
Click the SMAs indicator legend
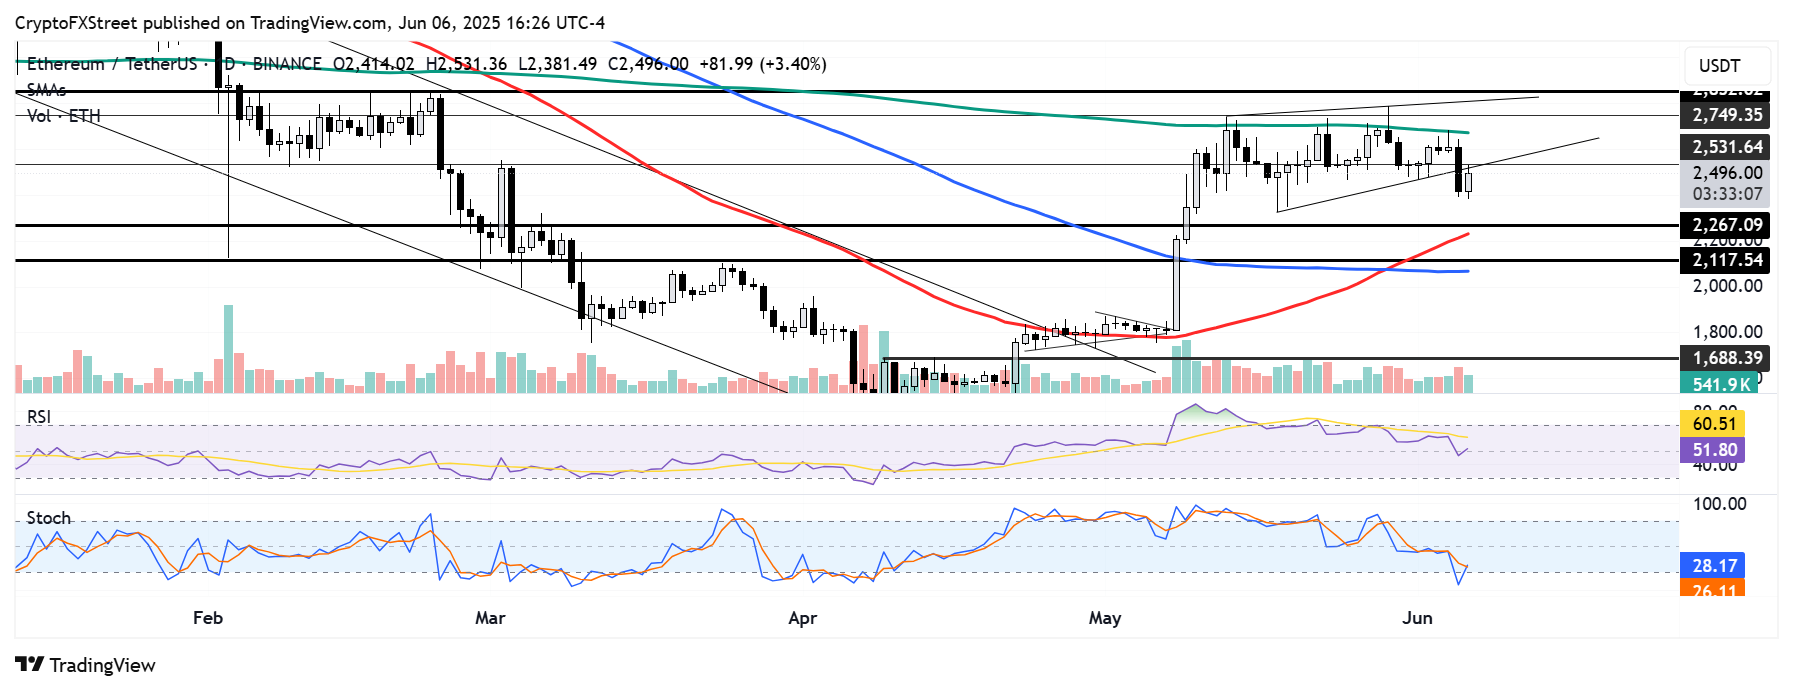click(x=46, y=90)
